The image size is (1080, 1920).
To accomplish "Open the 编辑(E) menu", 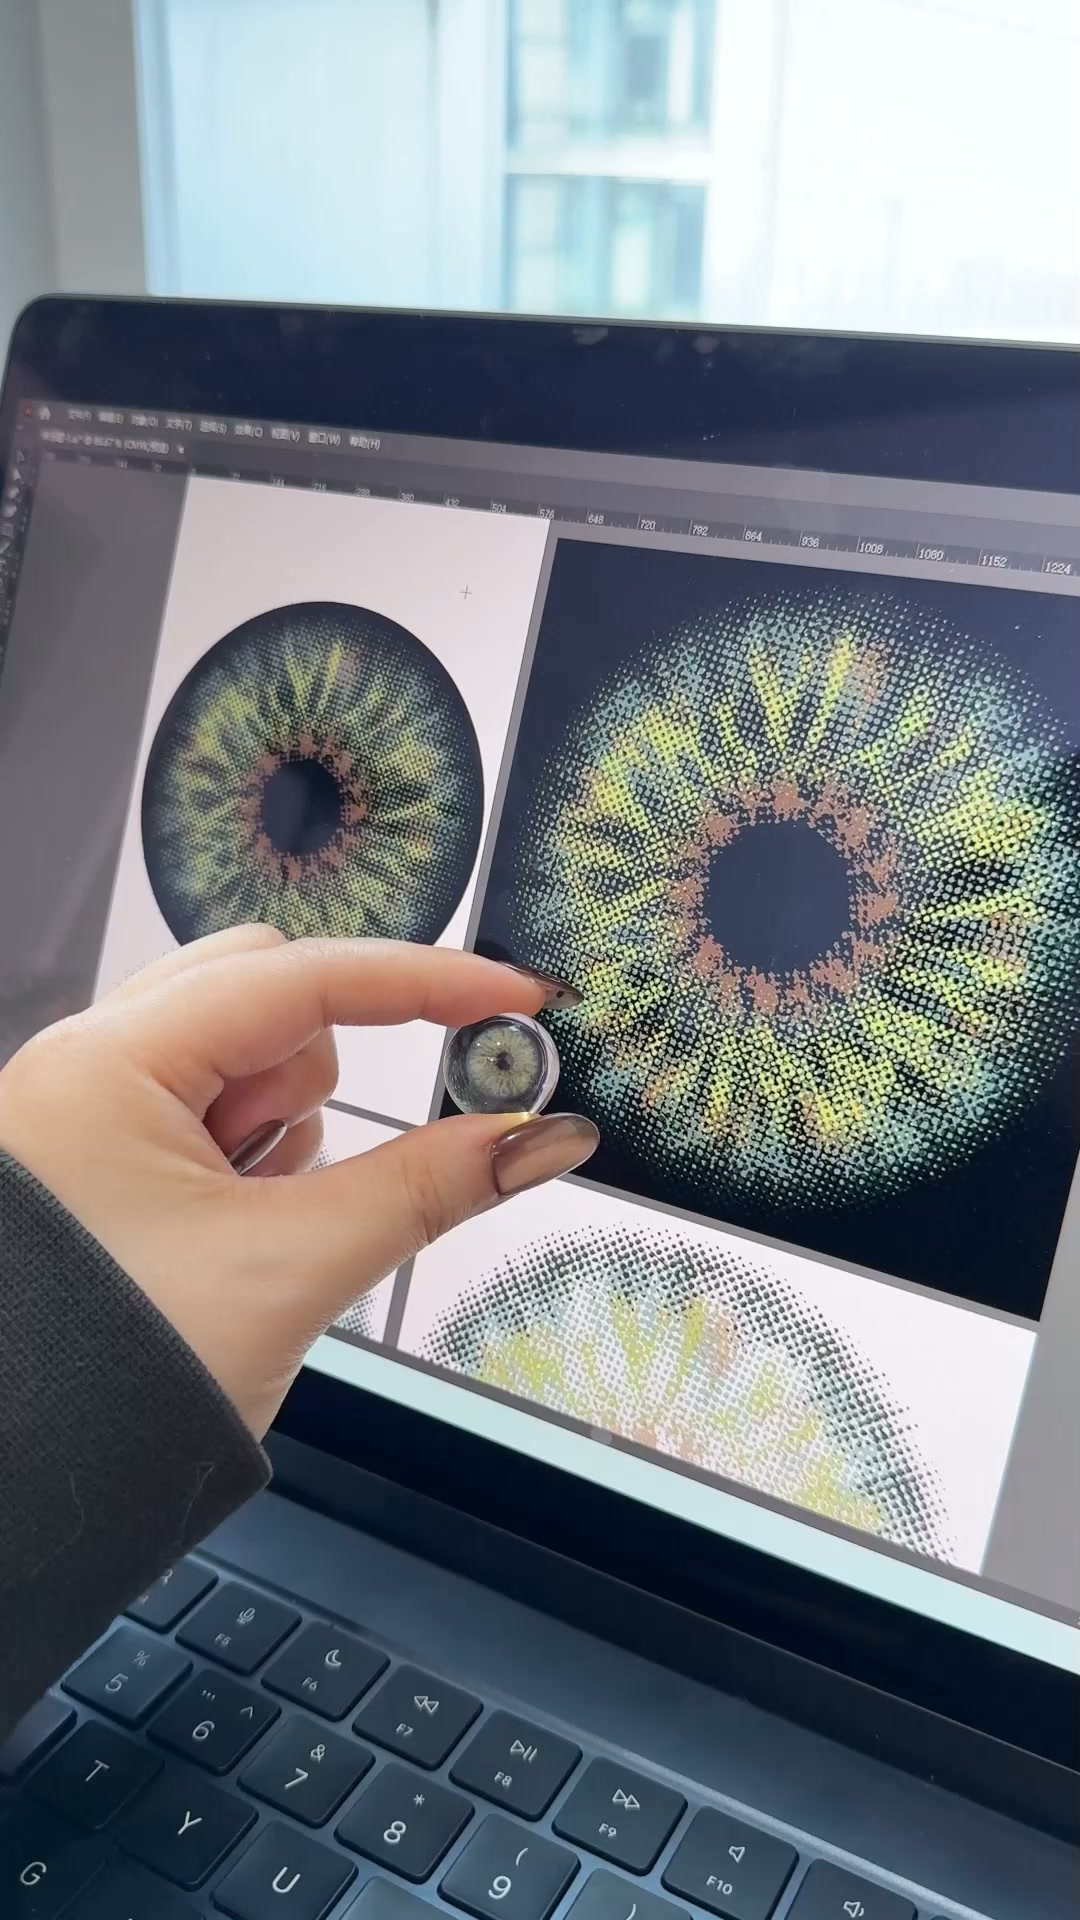I will tap(110, 418).
